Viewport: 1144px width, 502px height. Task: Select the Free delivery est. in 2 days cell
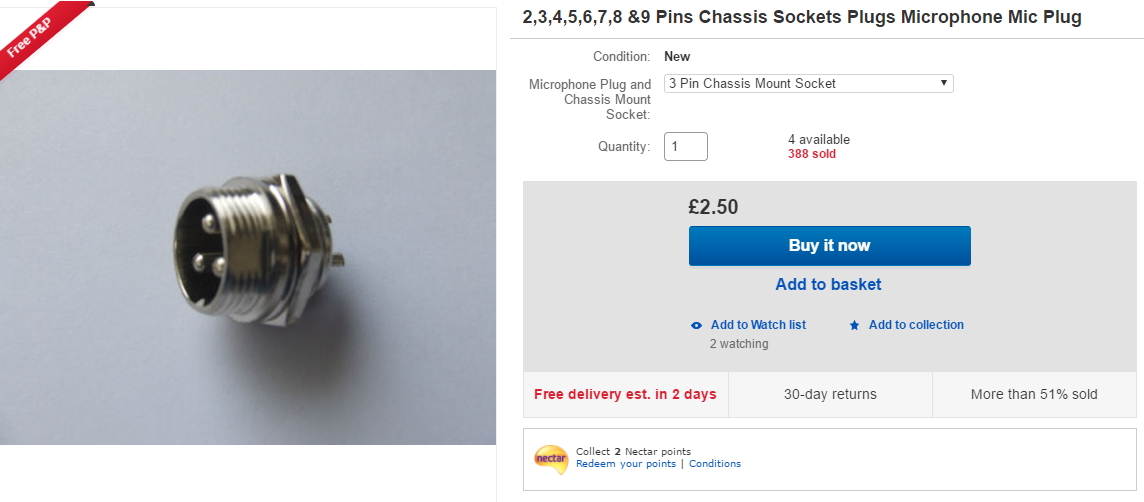625,394
